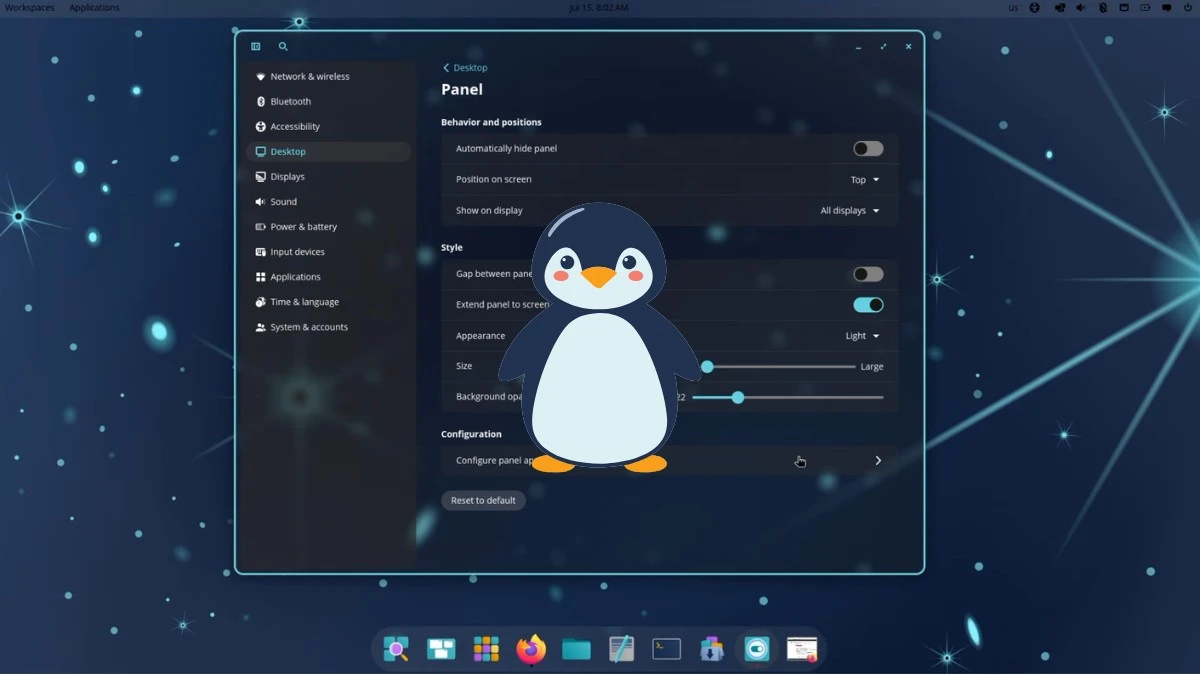
Task: Open the network applet in top panel
Action: (1124, 7)
